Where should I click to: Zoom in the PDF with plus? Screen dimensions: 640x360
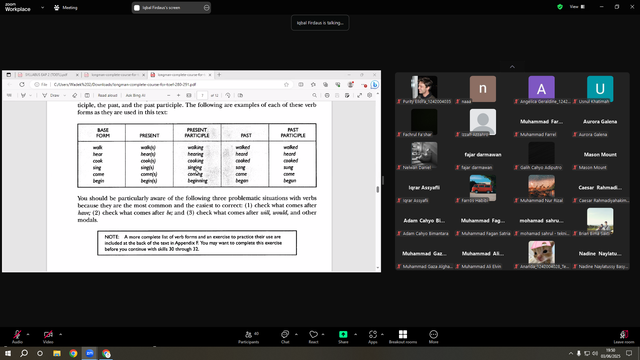pyautogui.click(x=178, y=96)
